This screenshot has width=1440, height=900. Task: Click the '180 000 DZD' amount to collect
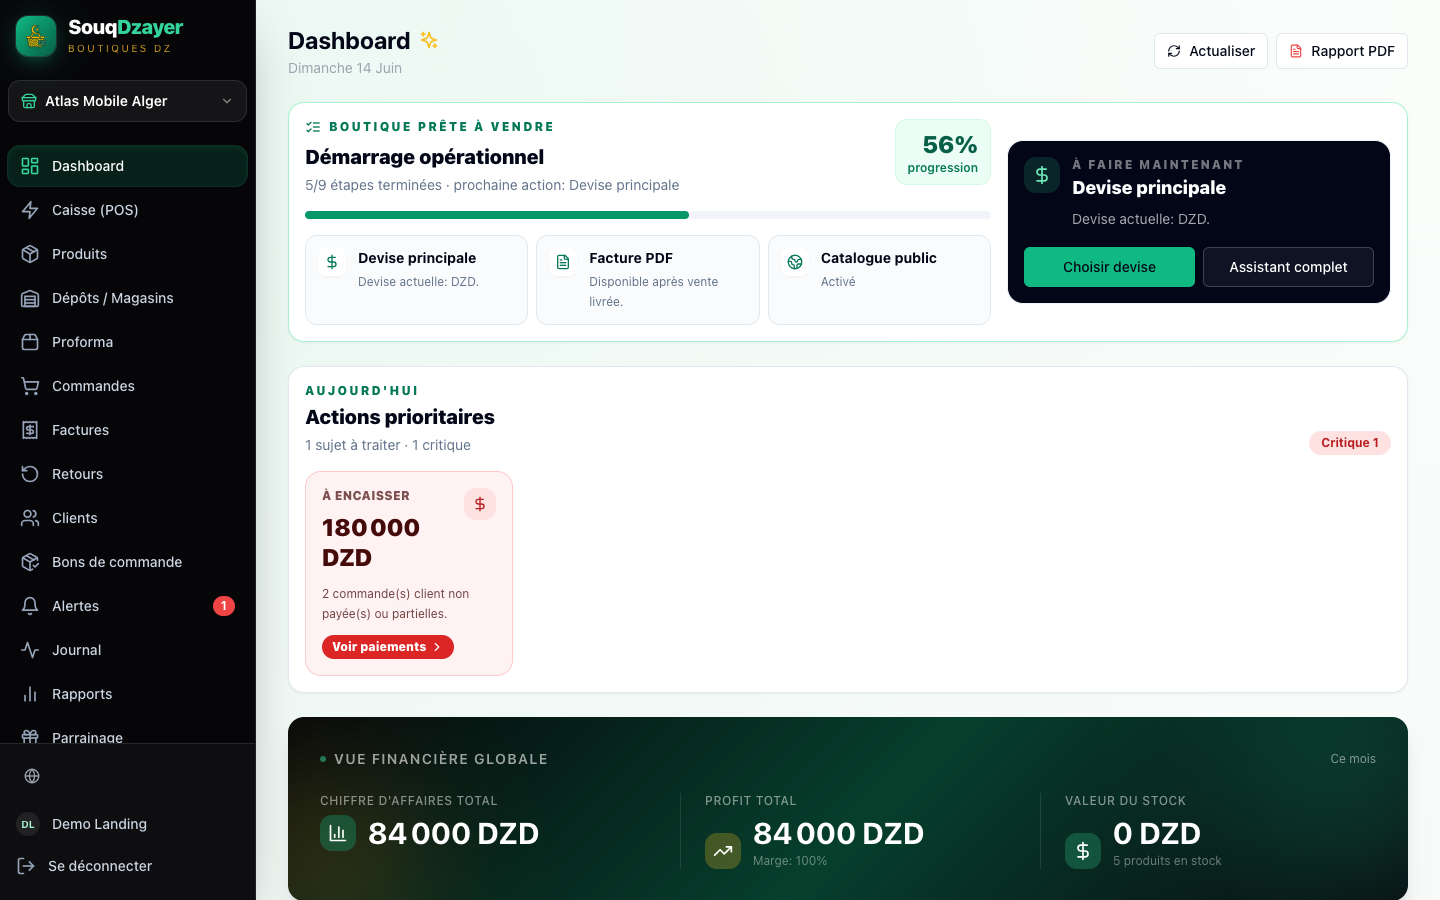tap(371, 542)
